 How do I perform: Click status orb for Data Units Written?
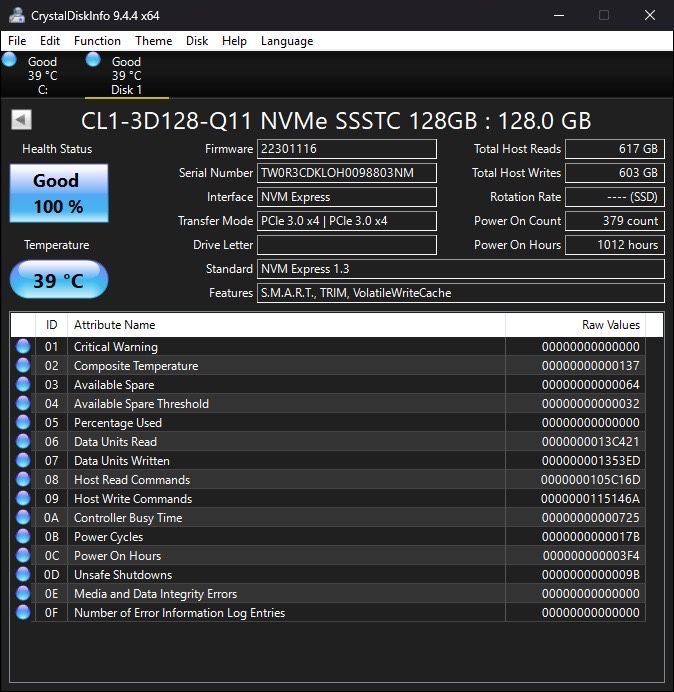click(x=23, y=460)
